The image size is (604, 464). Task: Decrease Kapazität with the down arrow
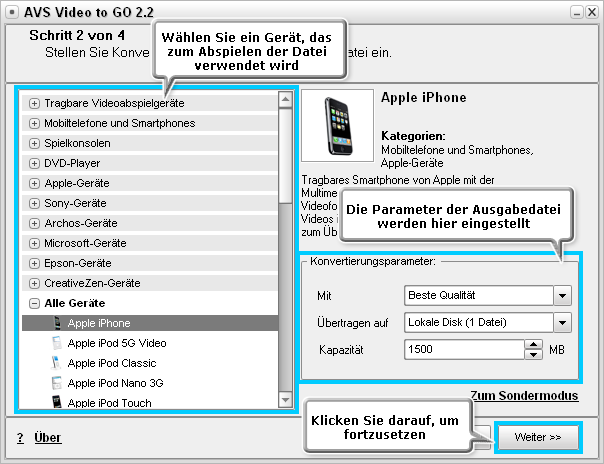tap(534, 355)
